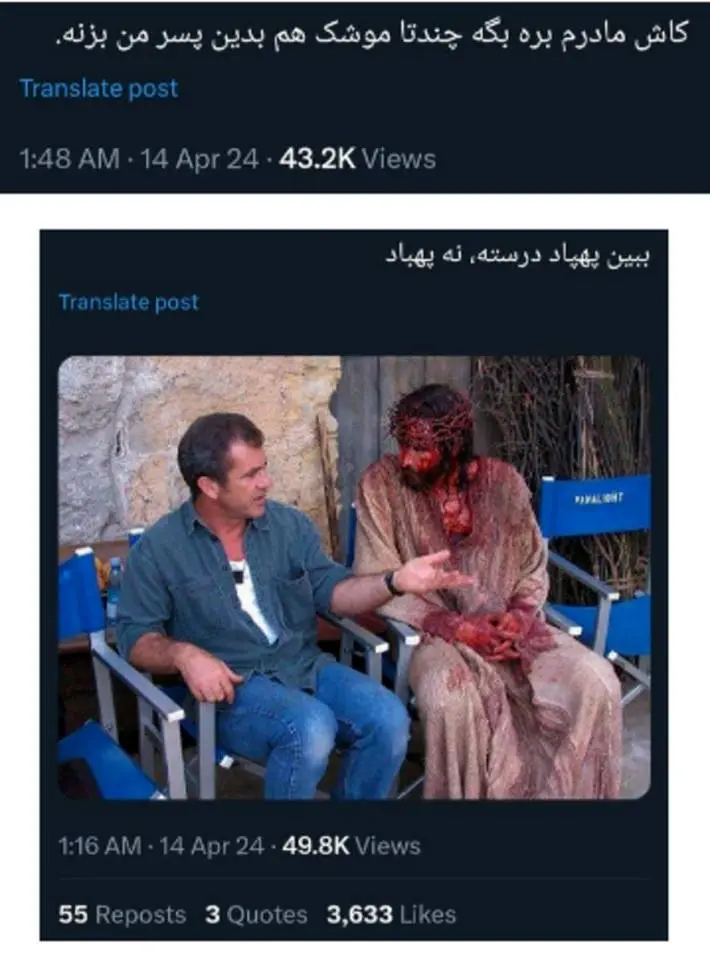Image resolution: width=710 pixels, height=955 pixels.
Task: Open the 3 Quotes list
Action: coord(256,915)
